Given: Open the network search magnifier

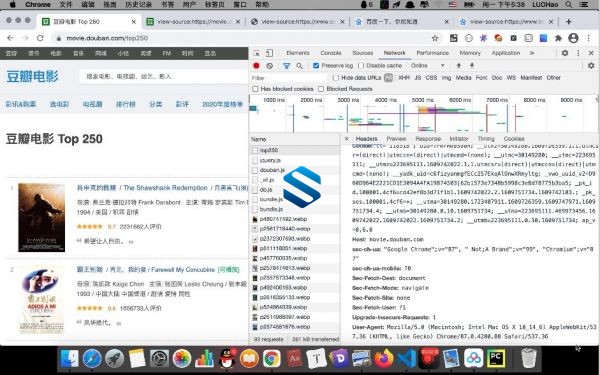Looking at the screenshot, I should tap(300, 66).
